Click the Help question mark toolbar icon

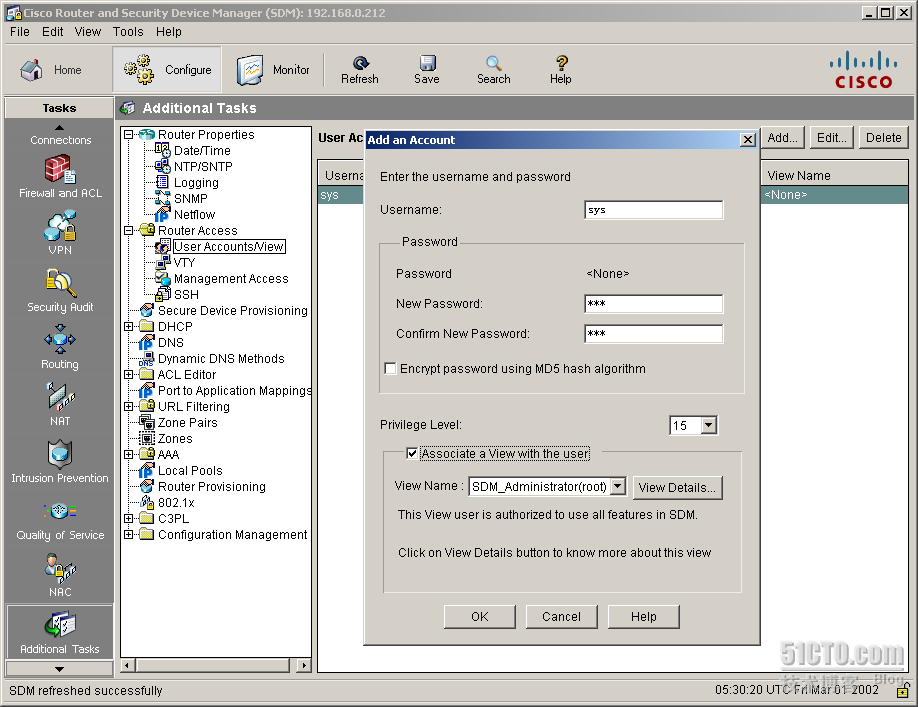click(x=560, y=70)
